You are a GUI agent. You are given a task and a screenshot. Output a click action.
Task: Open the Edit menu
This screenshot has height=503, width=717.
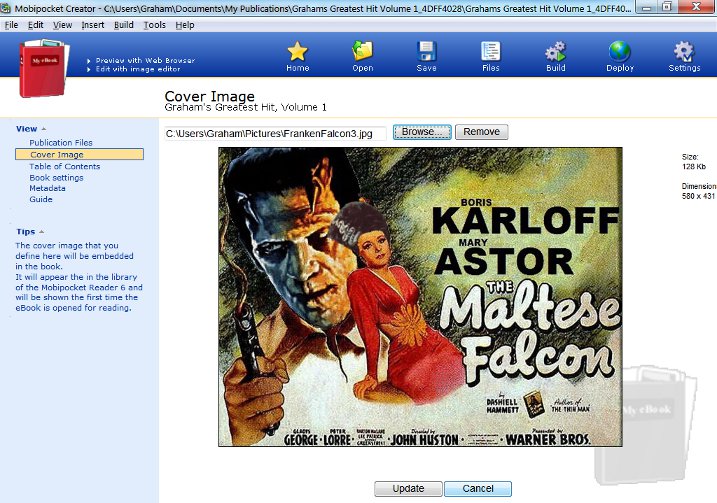[x=36, y=25]
